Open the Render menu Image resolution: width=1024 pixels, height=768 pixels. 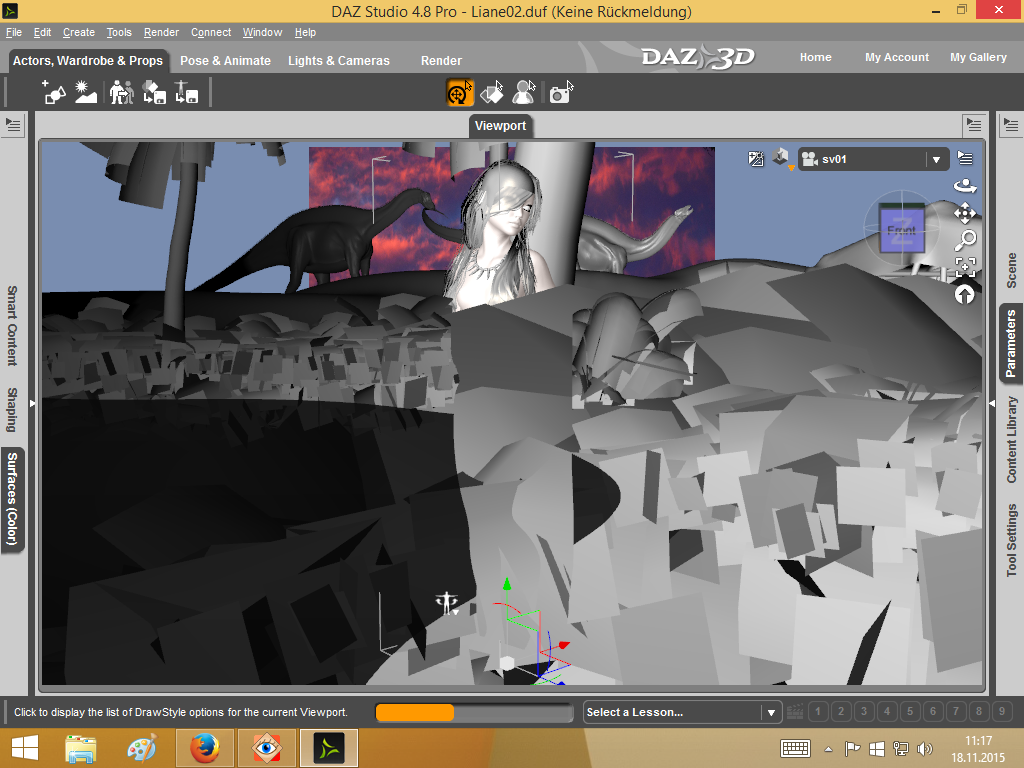161,32
